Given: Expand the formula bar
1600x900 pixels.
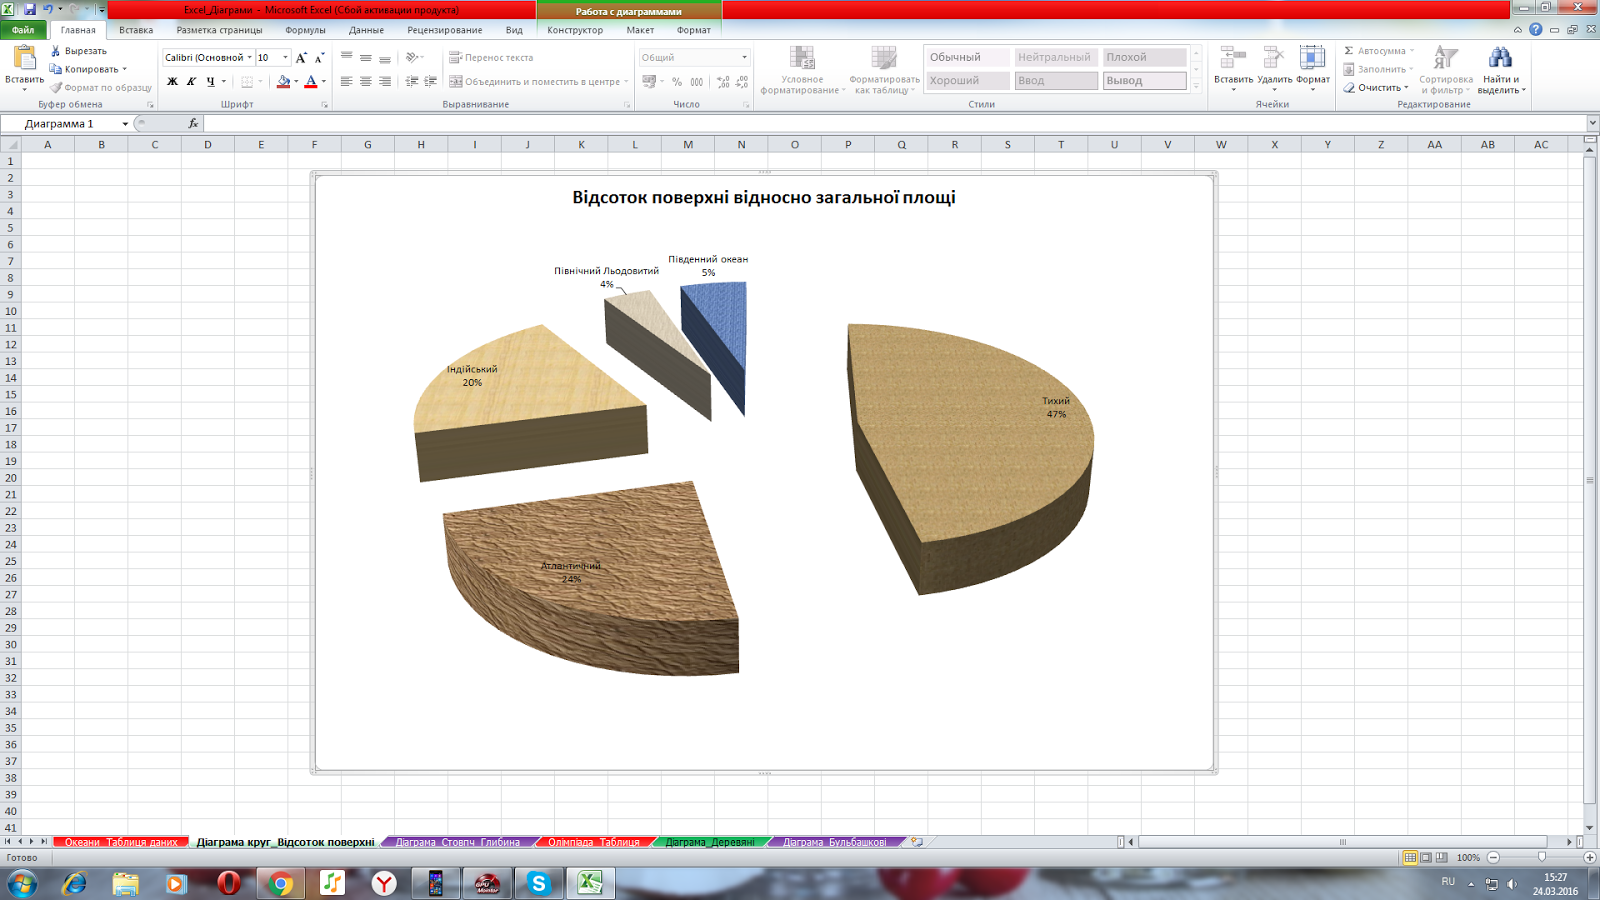Looking at the screenshot, I should click(x=1592, y=123).
